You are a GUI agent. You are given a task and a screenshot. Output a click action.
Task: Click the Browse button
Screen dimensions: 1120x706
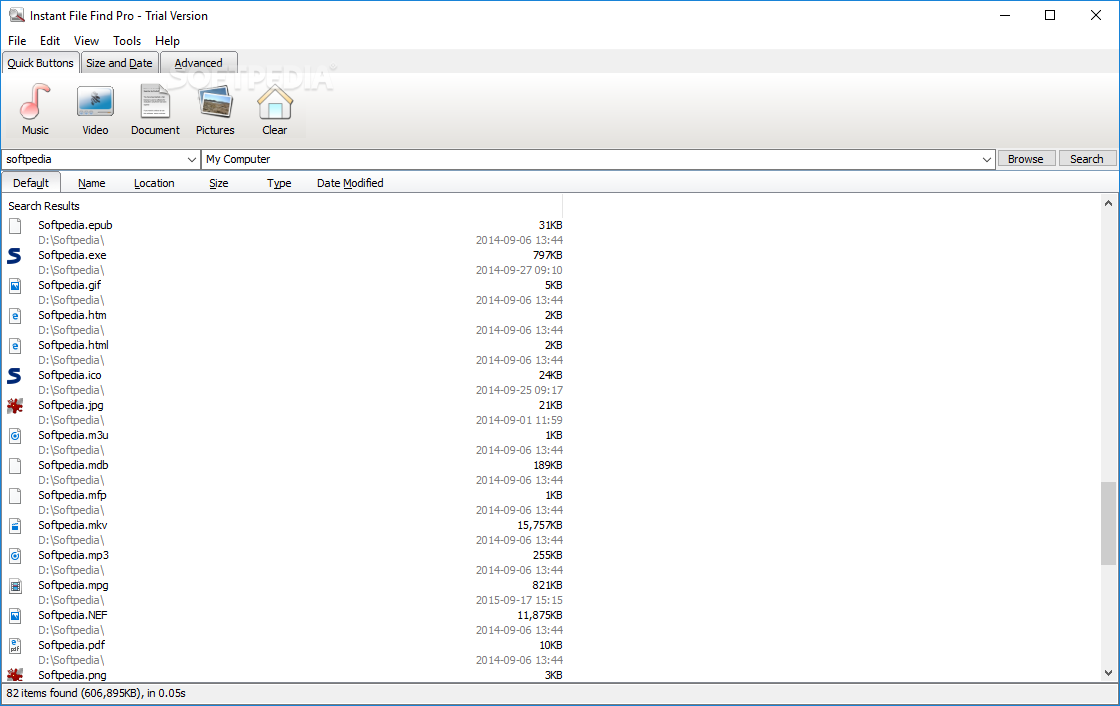(x=1026, y=159)
